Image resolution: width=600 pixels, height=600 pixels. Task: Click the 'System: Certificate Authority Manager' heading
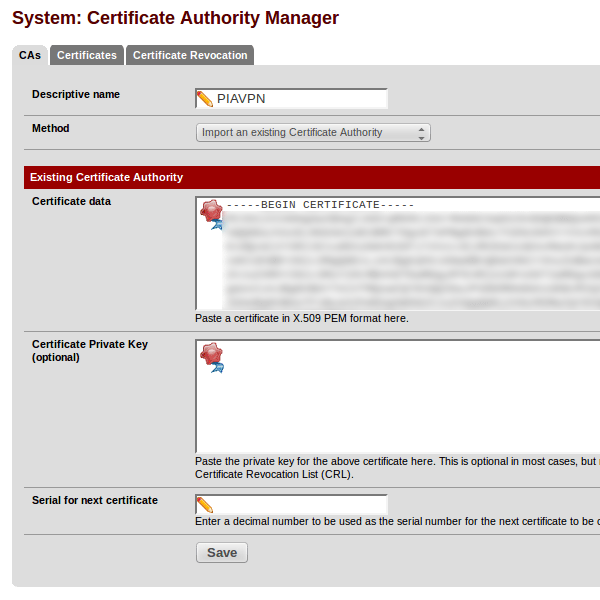[175, 18]
